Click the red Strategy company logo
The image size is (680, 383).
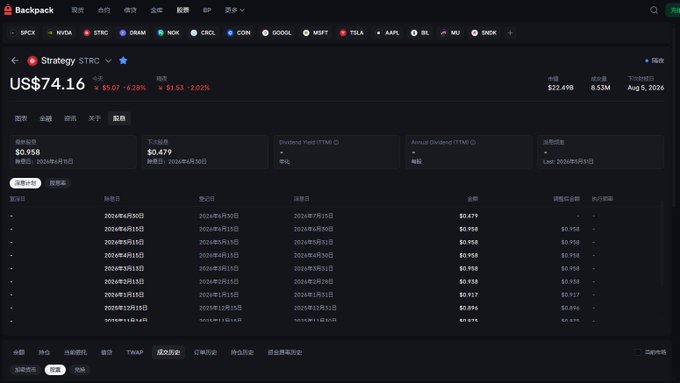(x=32, y=61)
